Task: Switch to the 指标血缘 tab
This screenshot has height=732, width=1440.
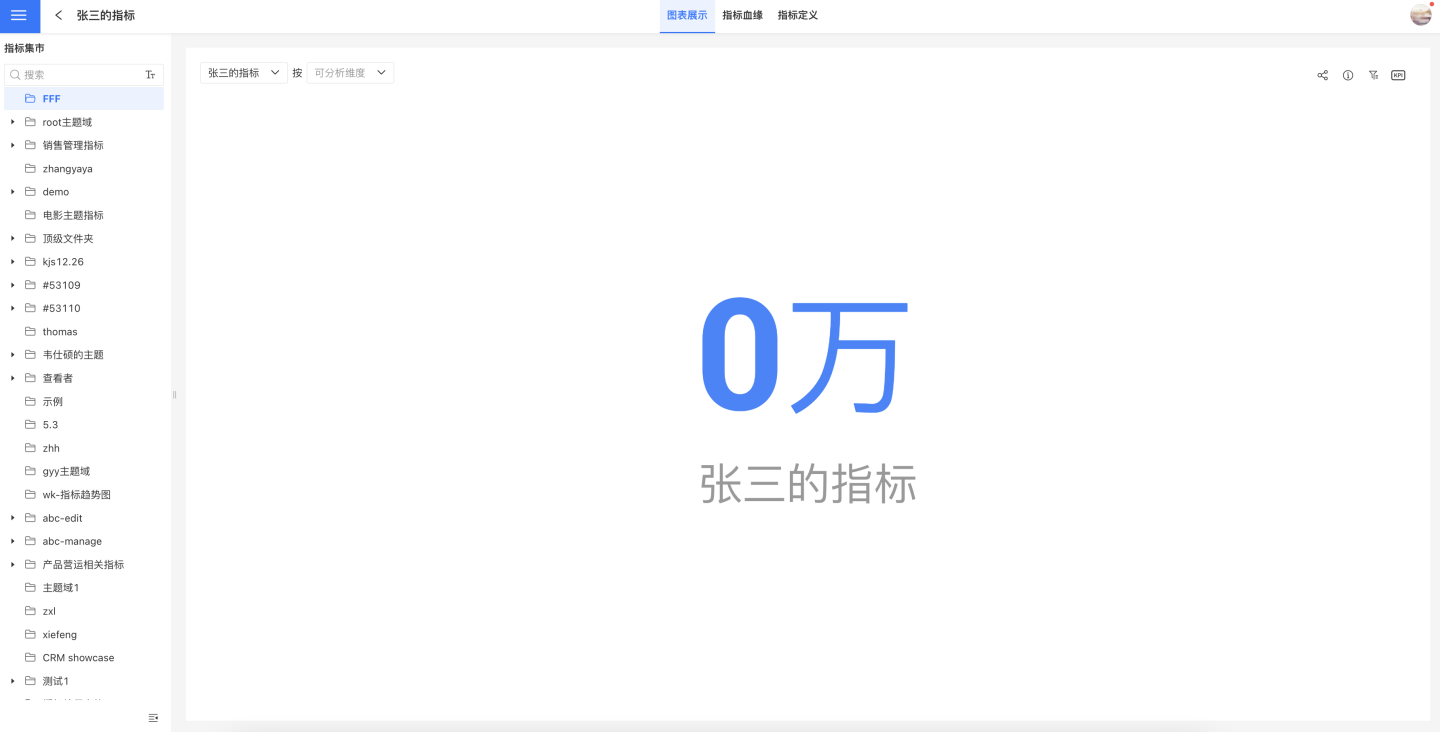Action: pos(742,16)
